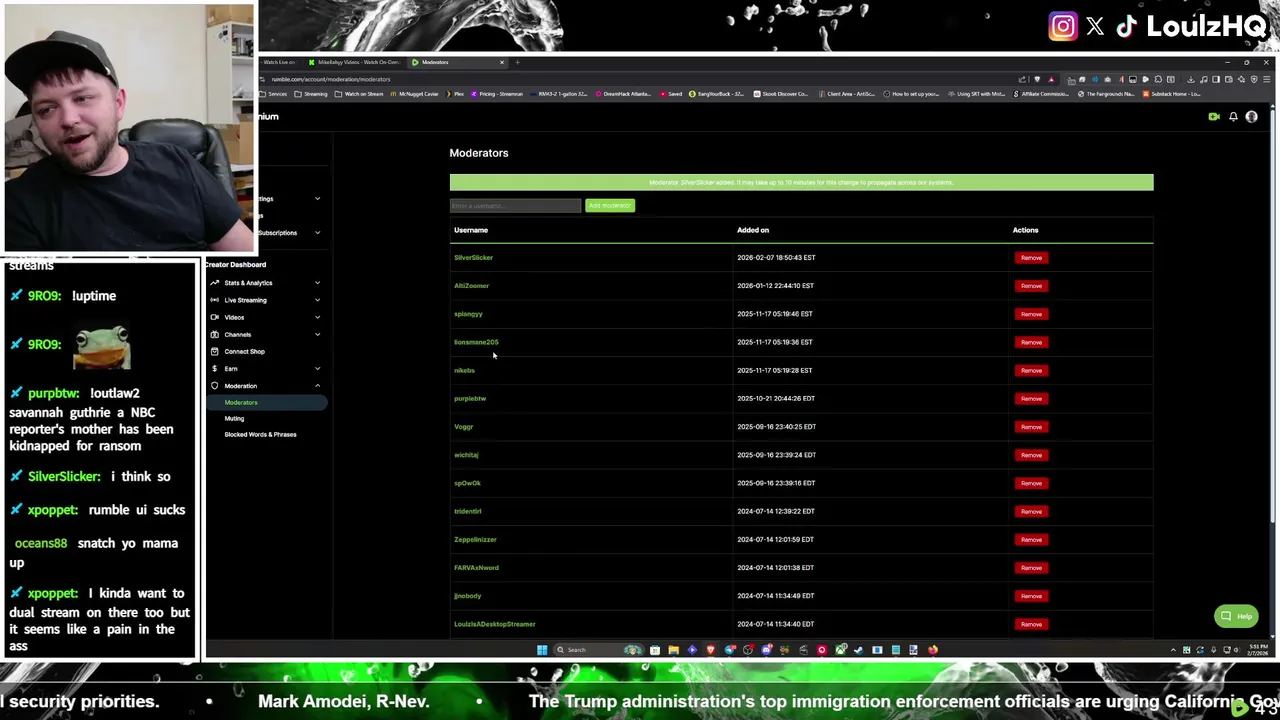The height and width of the screenshot is (720, 1280).
Task: Open Discord from the taskbar
Action: click(767, 650)
